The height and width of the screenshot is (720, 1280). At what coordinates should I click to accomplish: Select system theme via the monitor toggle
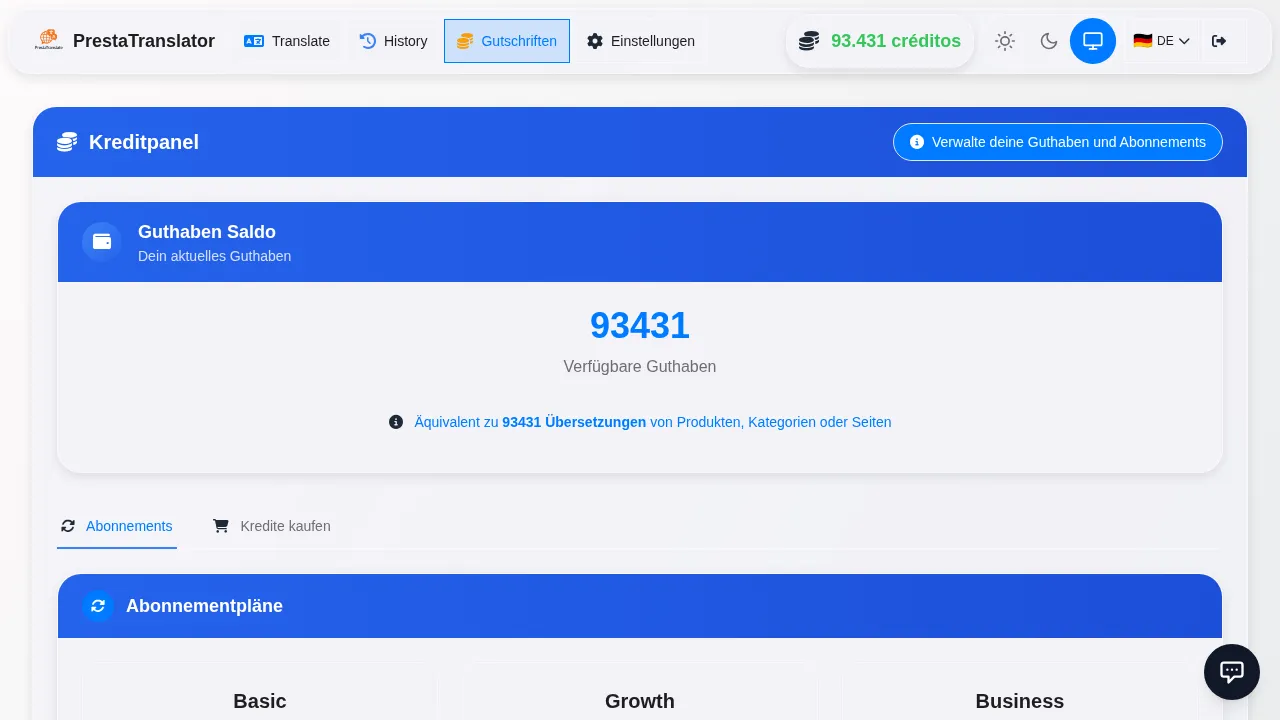[x=1093, y=41]
